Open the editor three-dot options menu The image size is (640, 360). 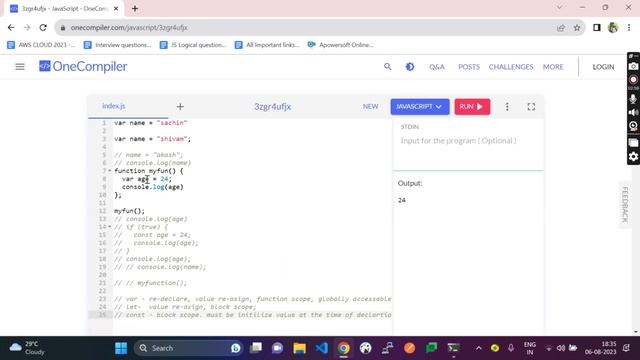[507, 107]
